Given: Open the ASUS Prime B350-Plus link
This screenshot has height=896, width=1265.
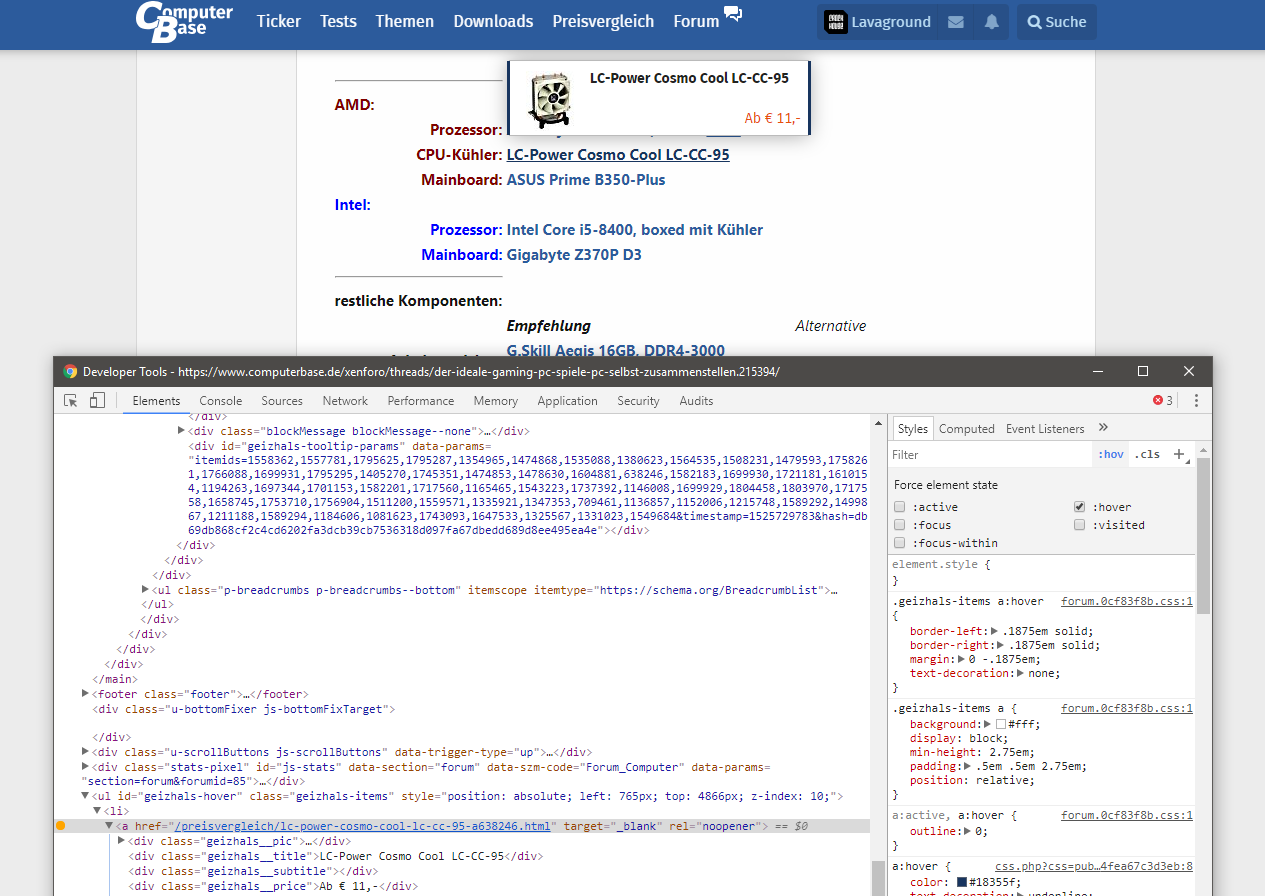Looking at the screenshot, I should point(586,180).
